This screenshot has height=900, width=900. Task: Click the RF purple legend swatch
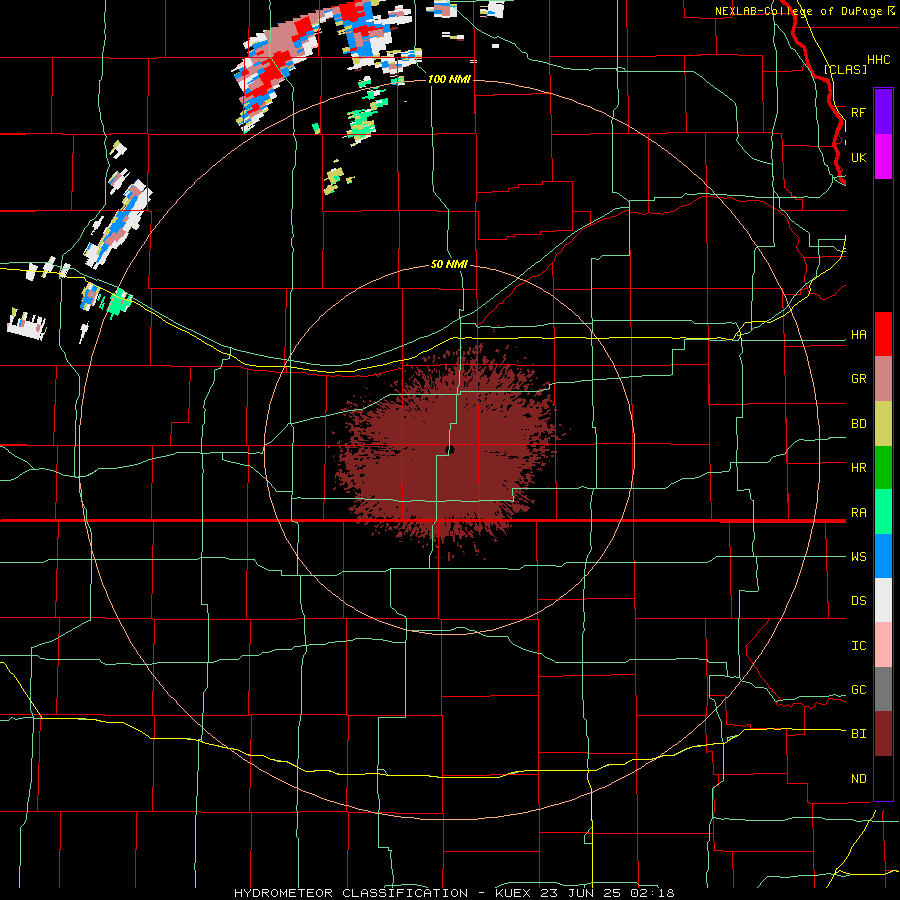[x=883, y=111]
